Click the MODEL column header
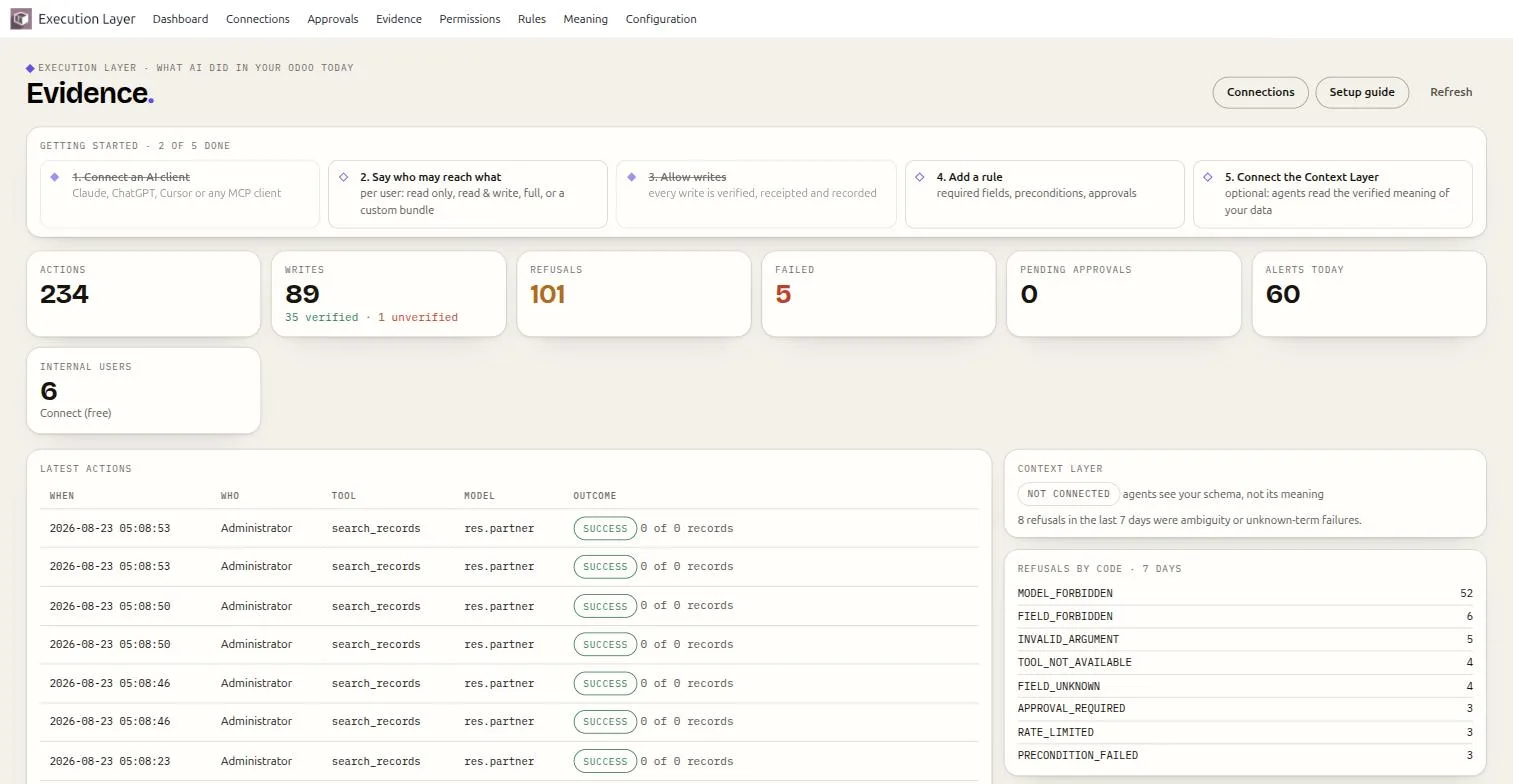Screen dimensions: 1513x784 tap(479, 496)
